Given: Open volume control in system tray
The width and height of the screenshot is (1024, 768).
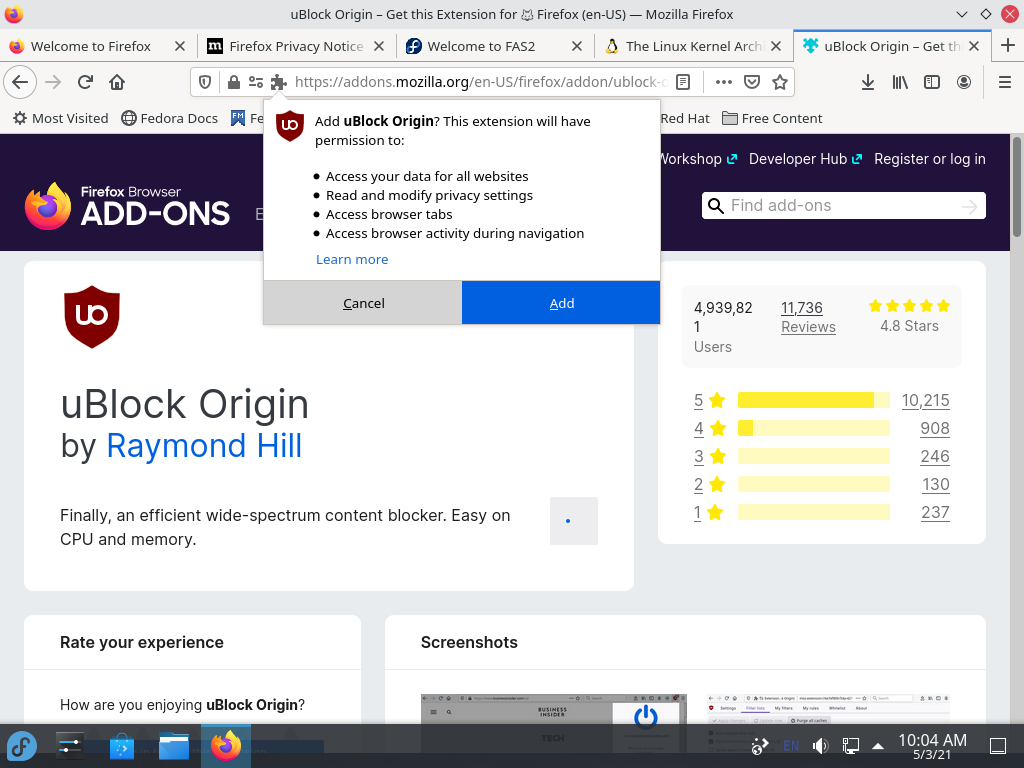Looking at the screenshot, I should tap(820, 746).
